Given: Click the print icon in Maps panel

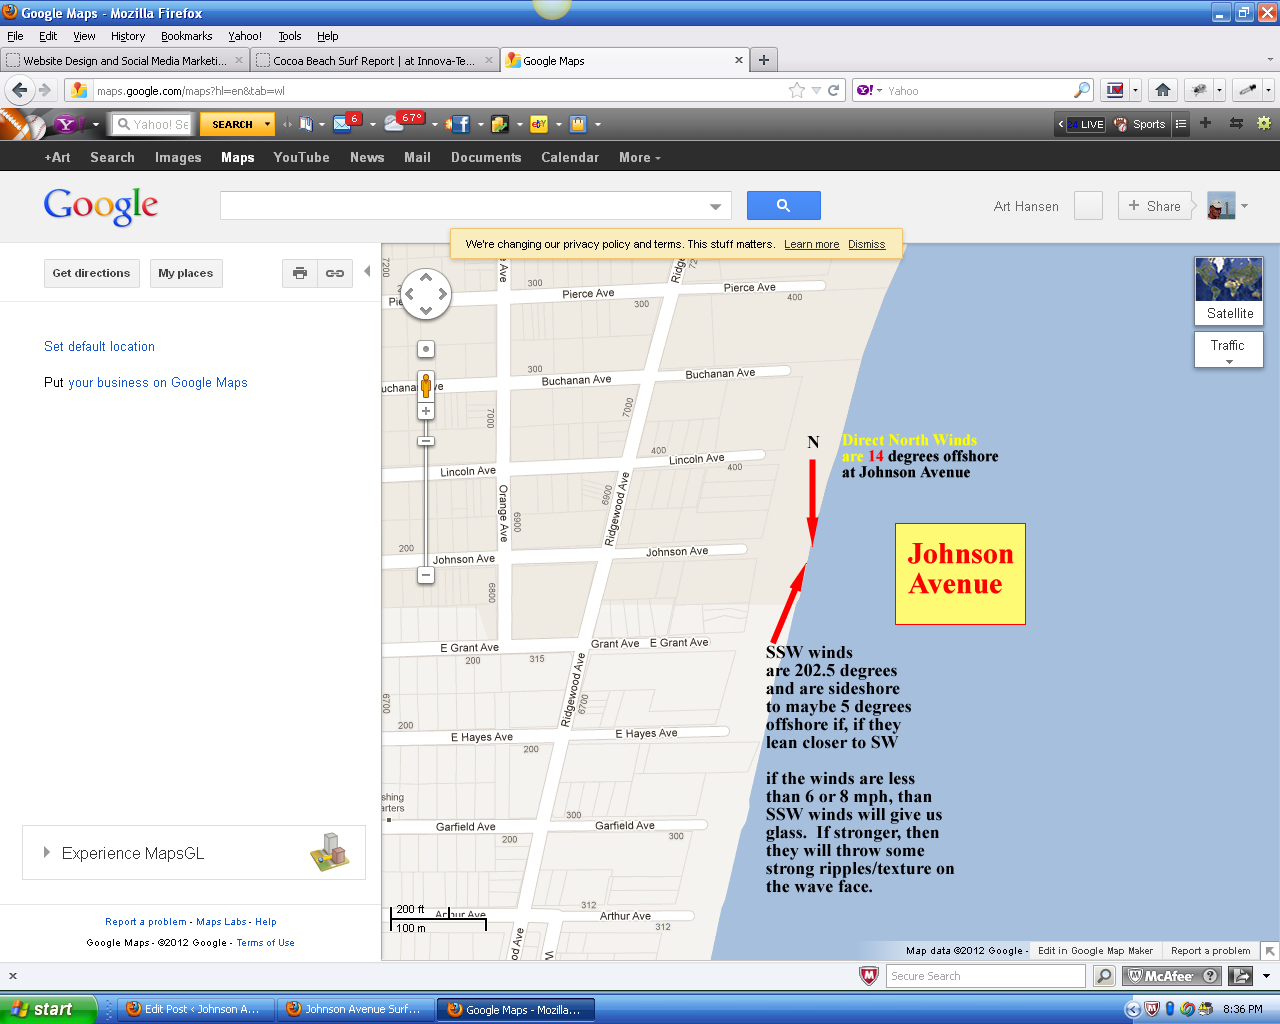Looking at the screenshot, I should 299,273.
